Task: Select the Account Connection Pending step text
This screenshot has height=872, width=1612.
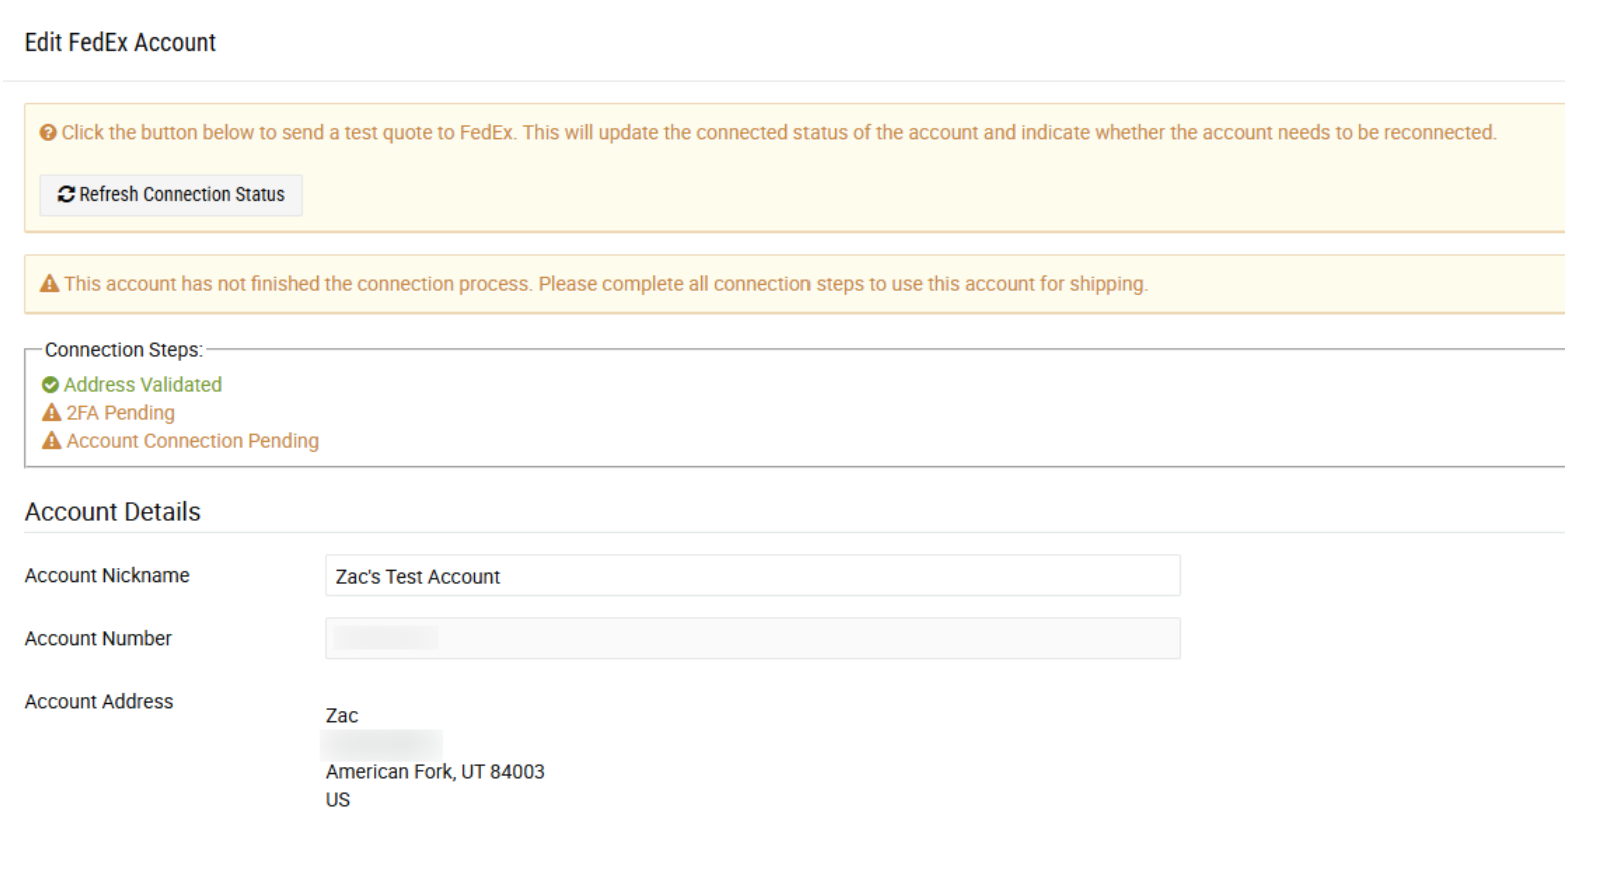Action: pos(192,441)
